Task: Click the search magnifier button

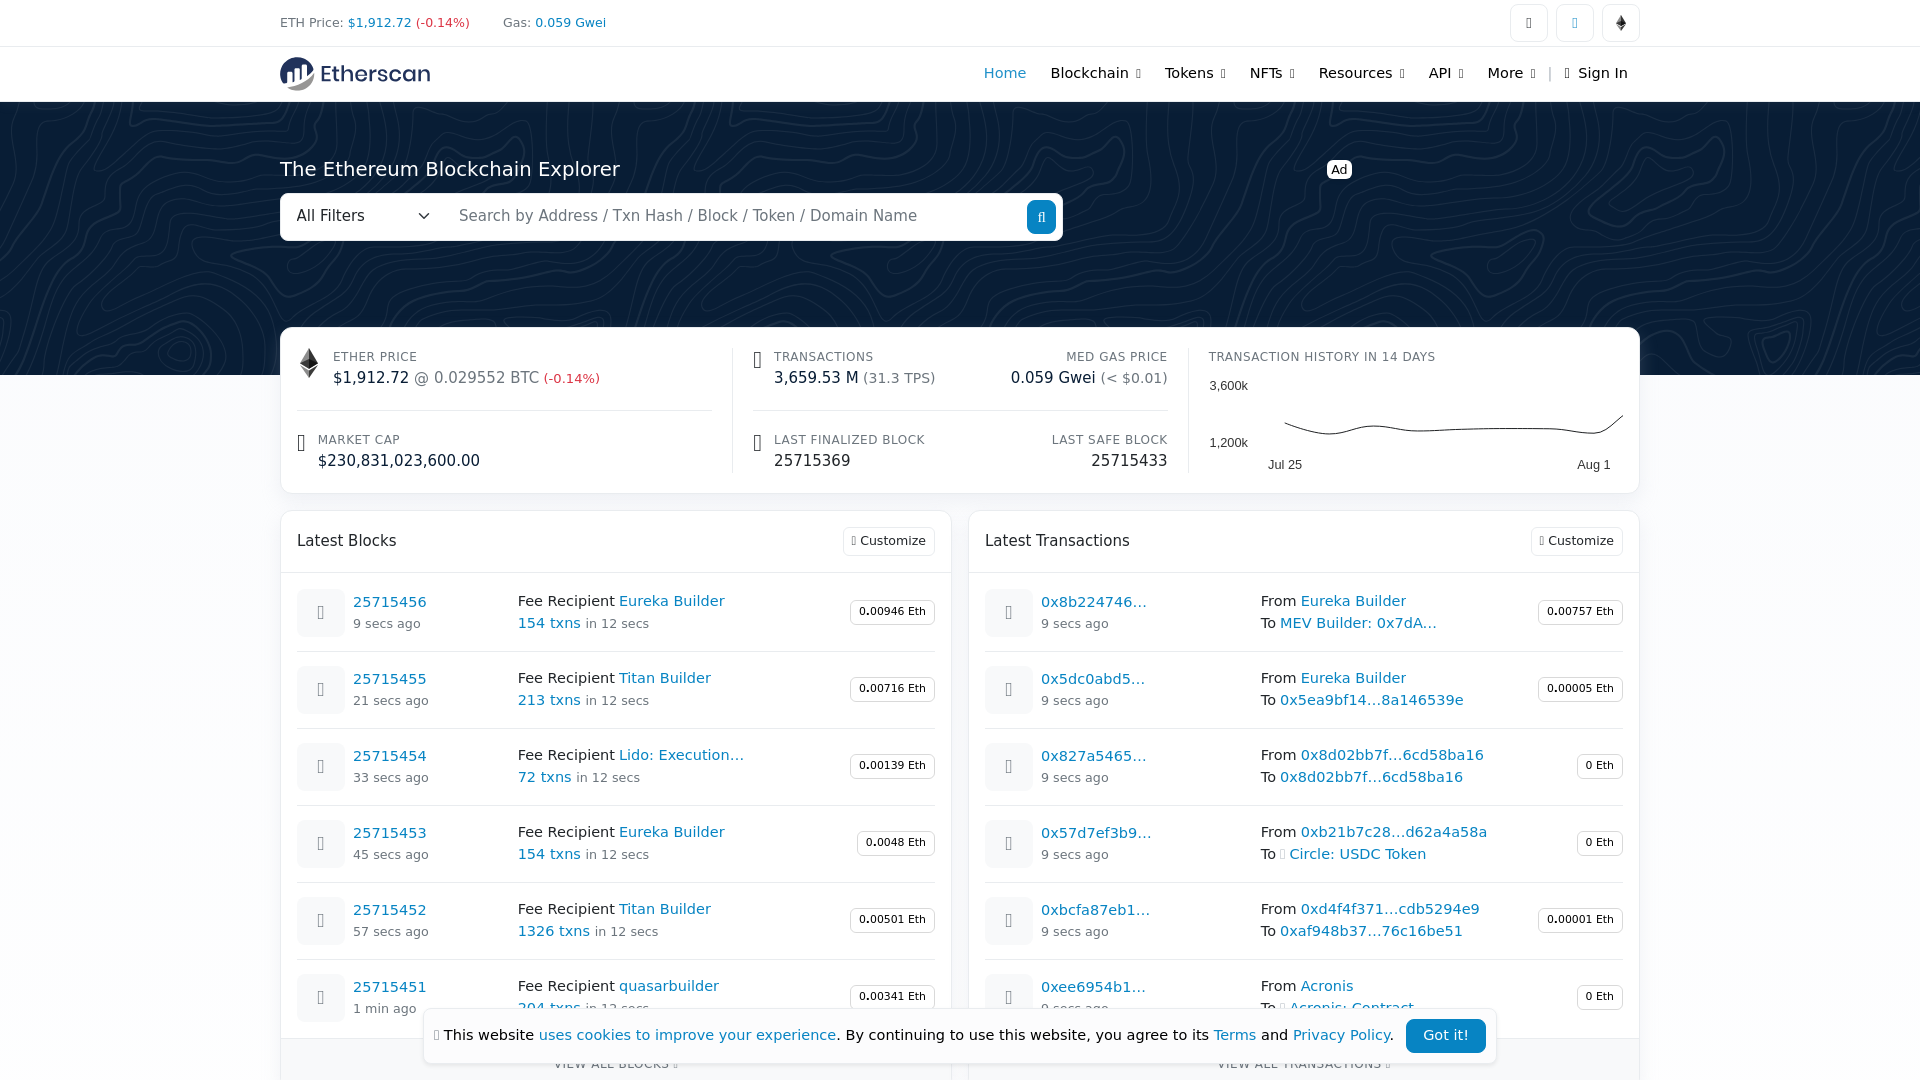Action: pyautogui.click(x=1041, y=217)
